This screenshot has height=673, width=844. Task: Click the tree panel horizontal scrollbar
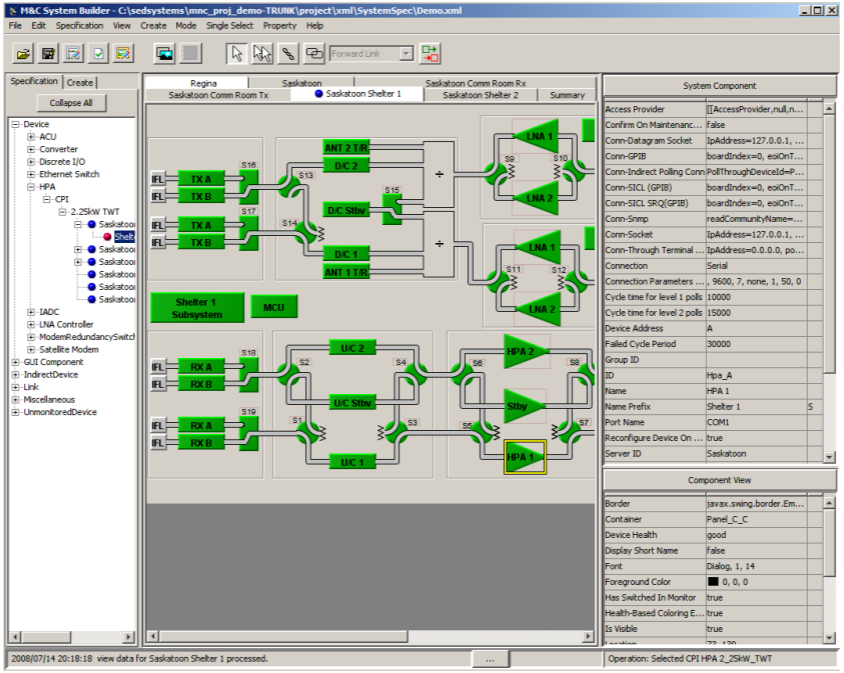click(47, 637)
